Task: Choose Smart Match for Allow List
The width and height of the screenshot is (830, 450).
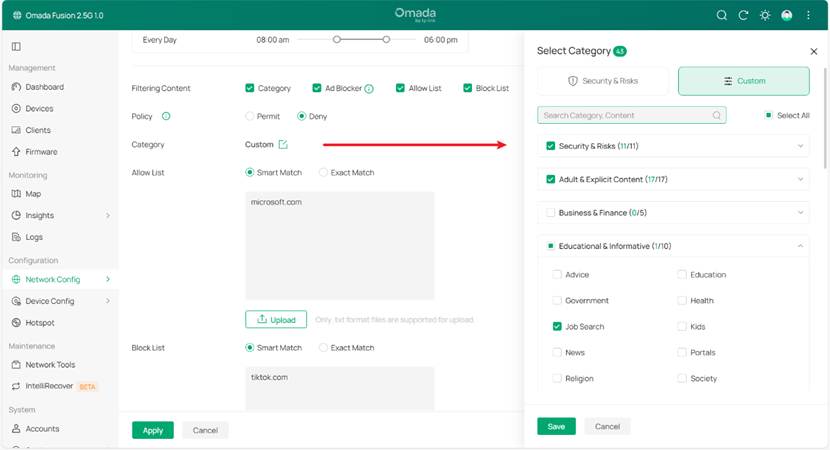Action: click(x=250, y=173)
